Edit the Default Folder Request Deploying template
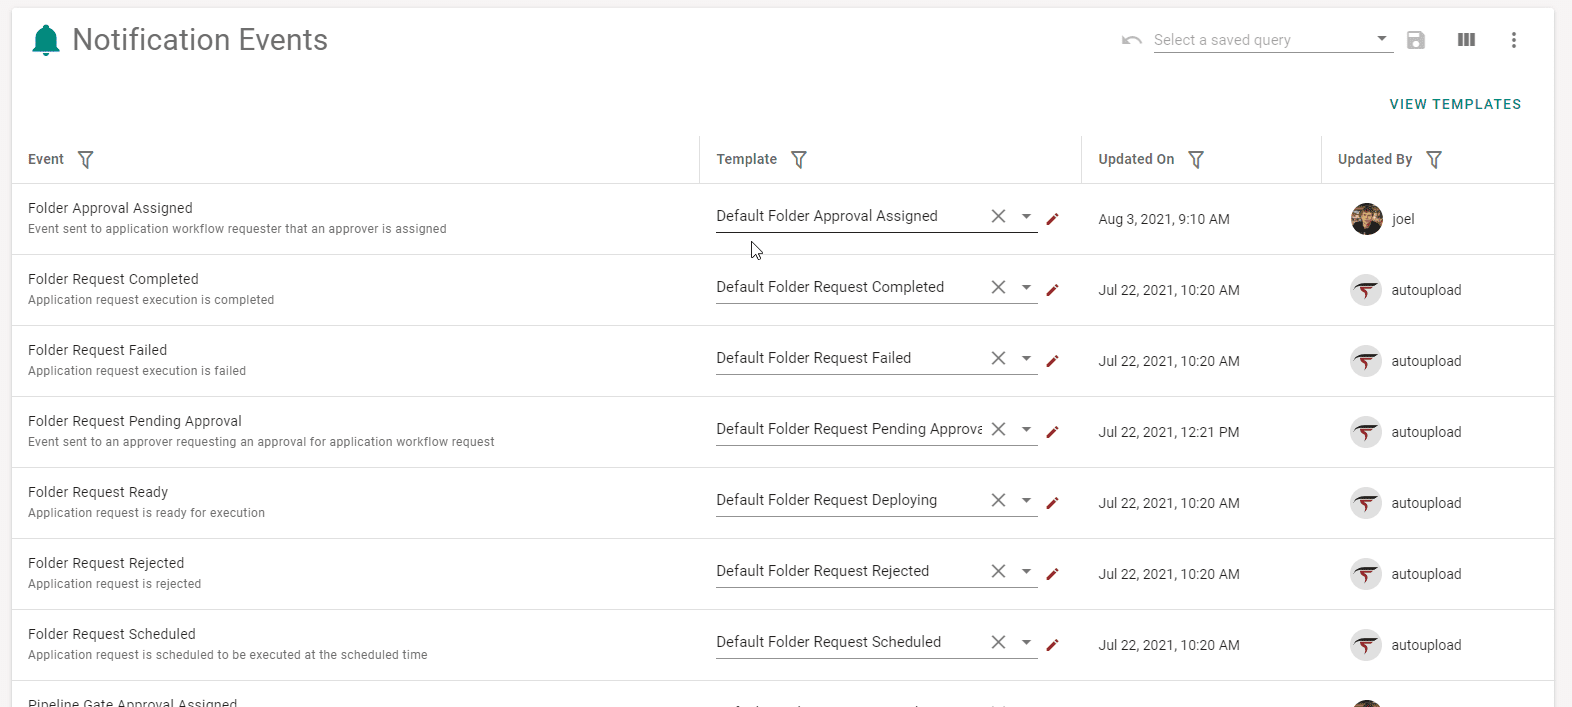 point(1052,503)
